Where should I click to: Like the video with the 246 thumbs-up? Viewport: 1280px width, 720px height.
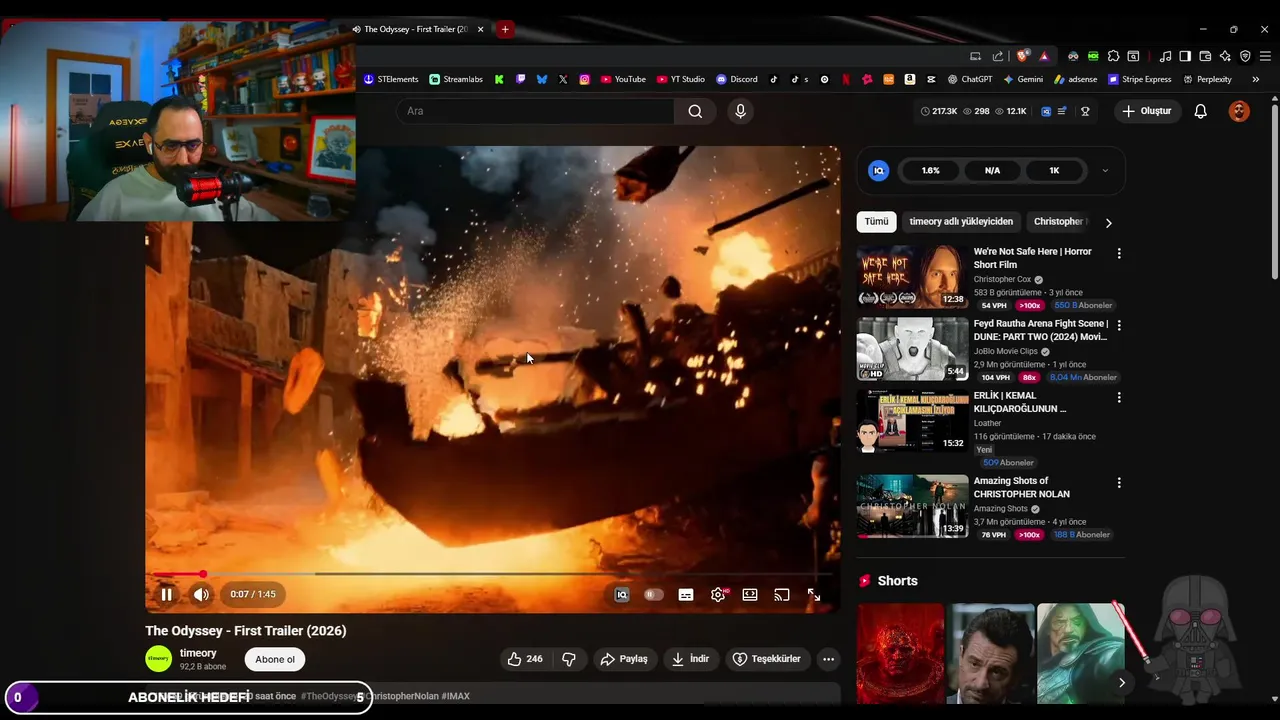(525, 659)
